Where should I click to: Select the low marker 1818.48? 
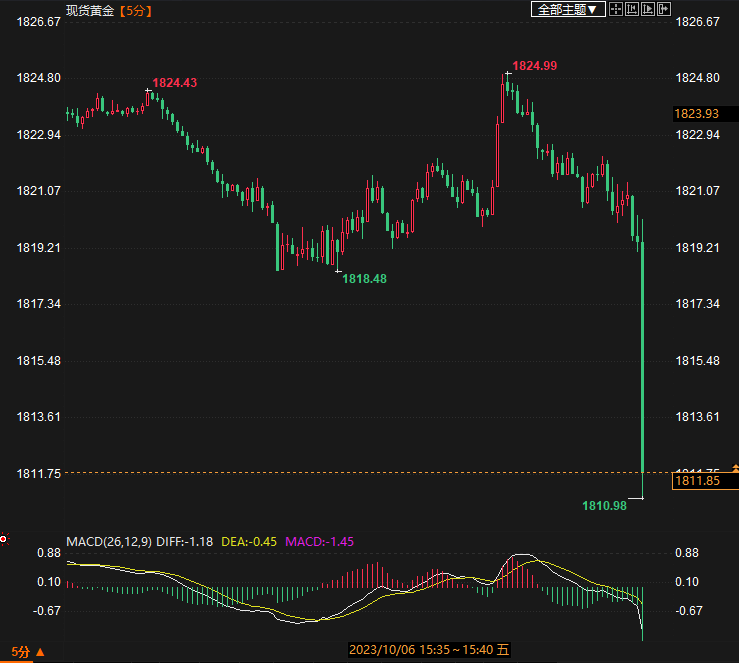(x=364, y=279)
